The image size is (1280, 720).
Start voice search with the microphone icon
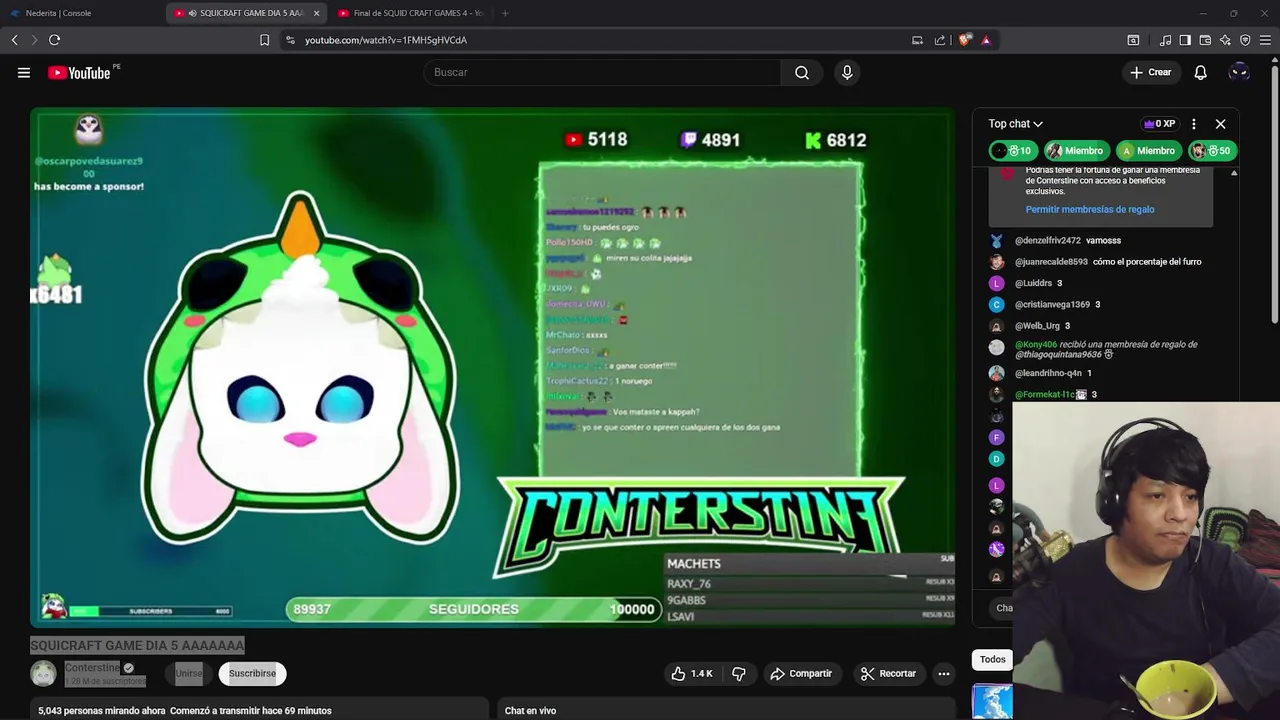[847, 72]
